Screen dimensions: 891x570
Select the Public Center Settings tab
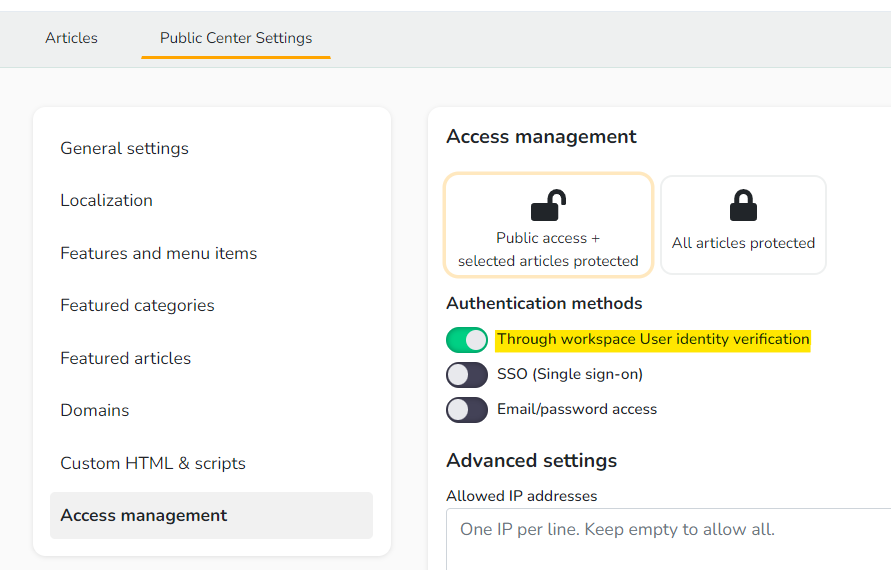[236, 38]
